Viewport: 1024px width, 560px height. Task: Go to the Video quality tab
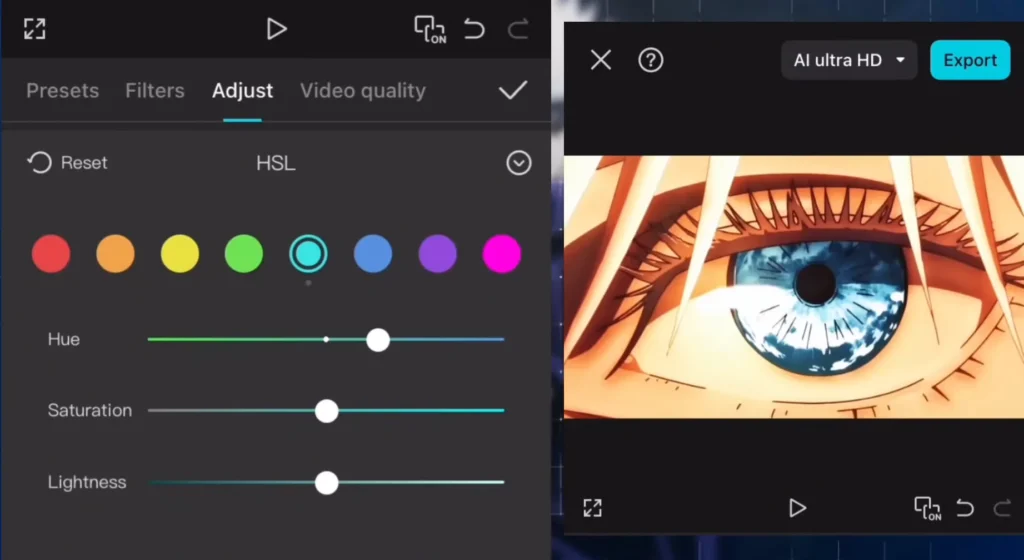tap(363, 91)
